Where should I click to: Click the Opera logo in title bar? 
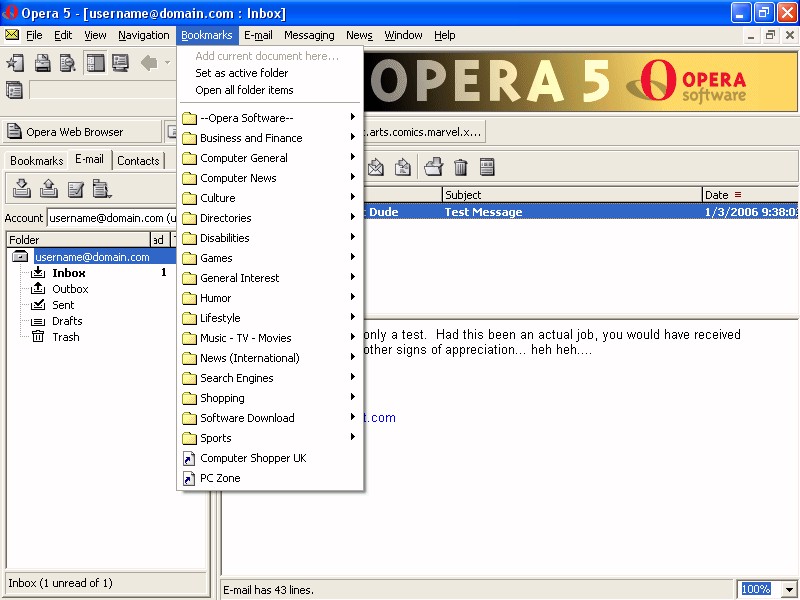tap(10, 12)
